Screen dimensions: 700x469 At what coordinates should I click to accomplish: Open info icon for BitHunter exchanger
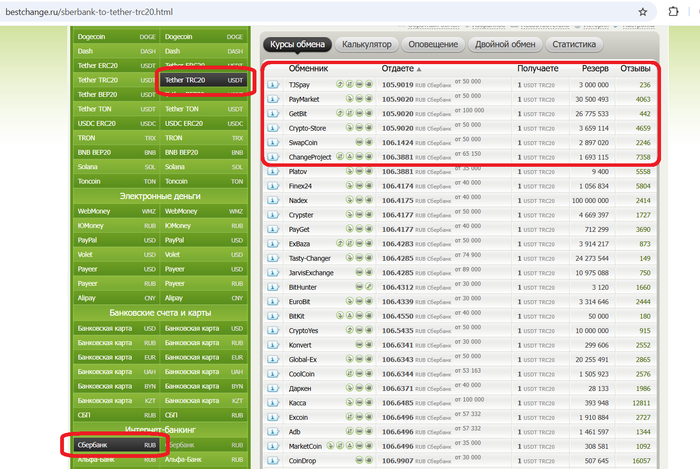pos(273,287)
